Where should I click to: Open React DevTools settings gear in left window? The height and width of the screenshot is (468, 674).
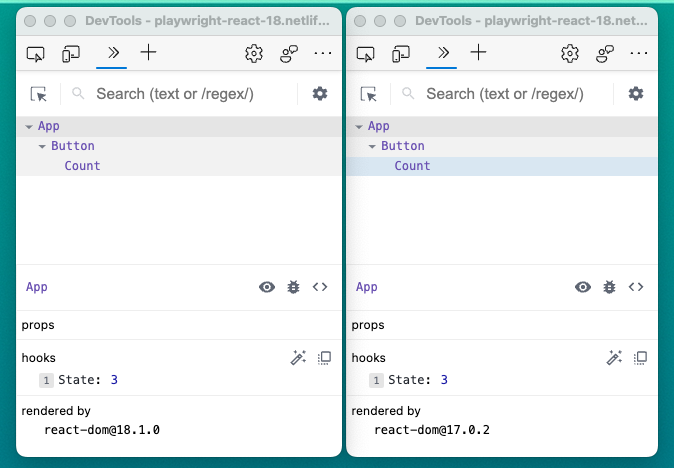tap(320, 94)
